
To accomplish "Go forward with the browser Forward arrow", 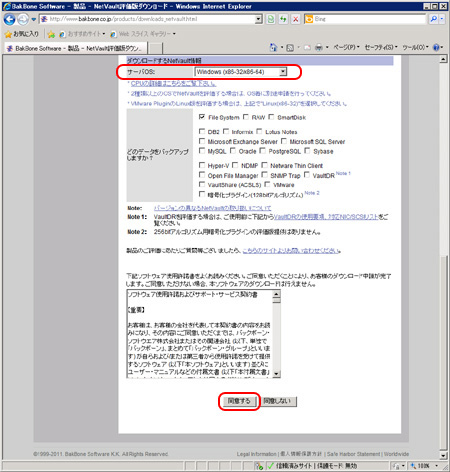I will tap(23, 20).
